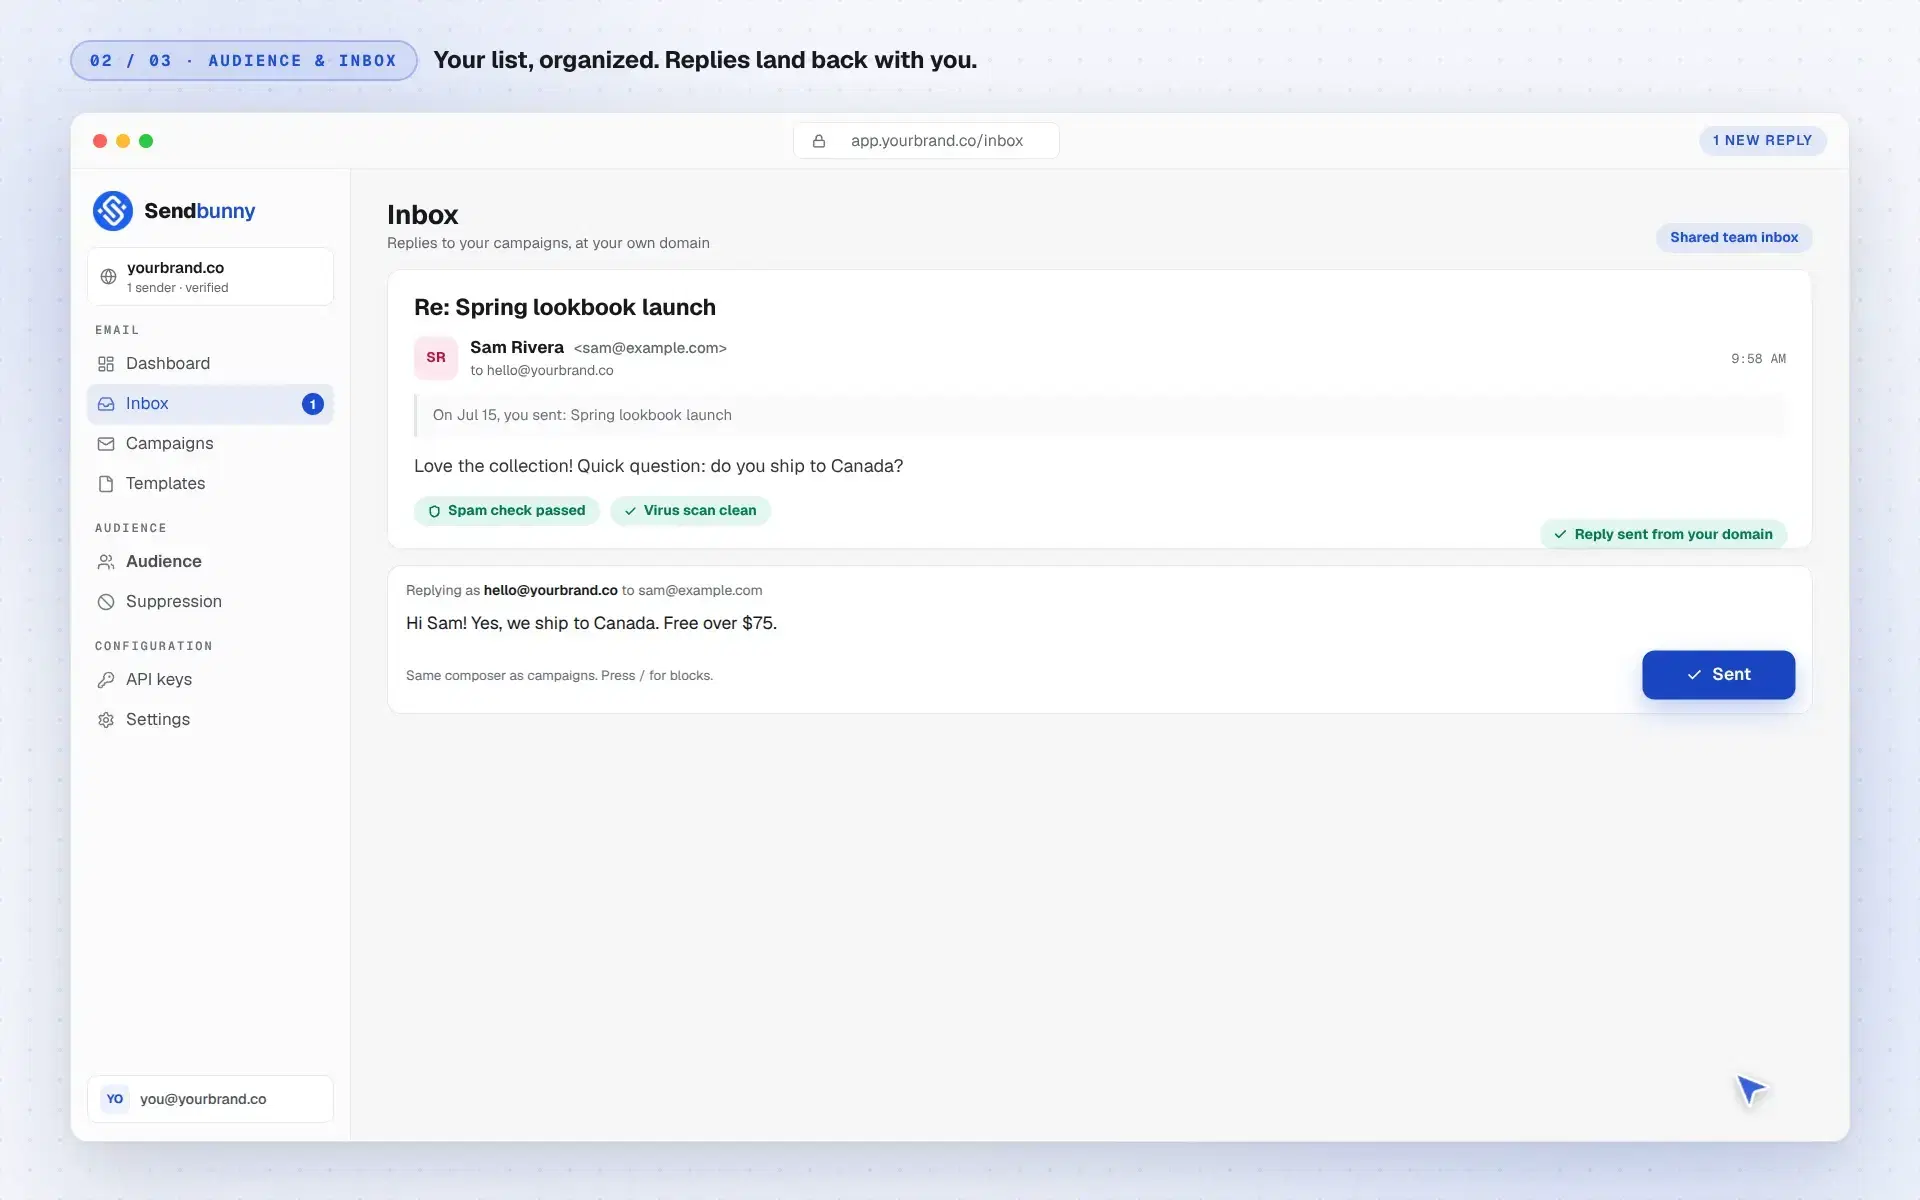
Task: Click the Templates file icon
Action: [x=106, y=484]
